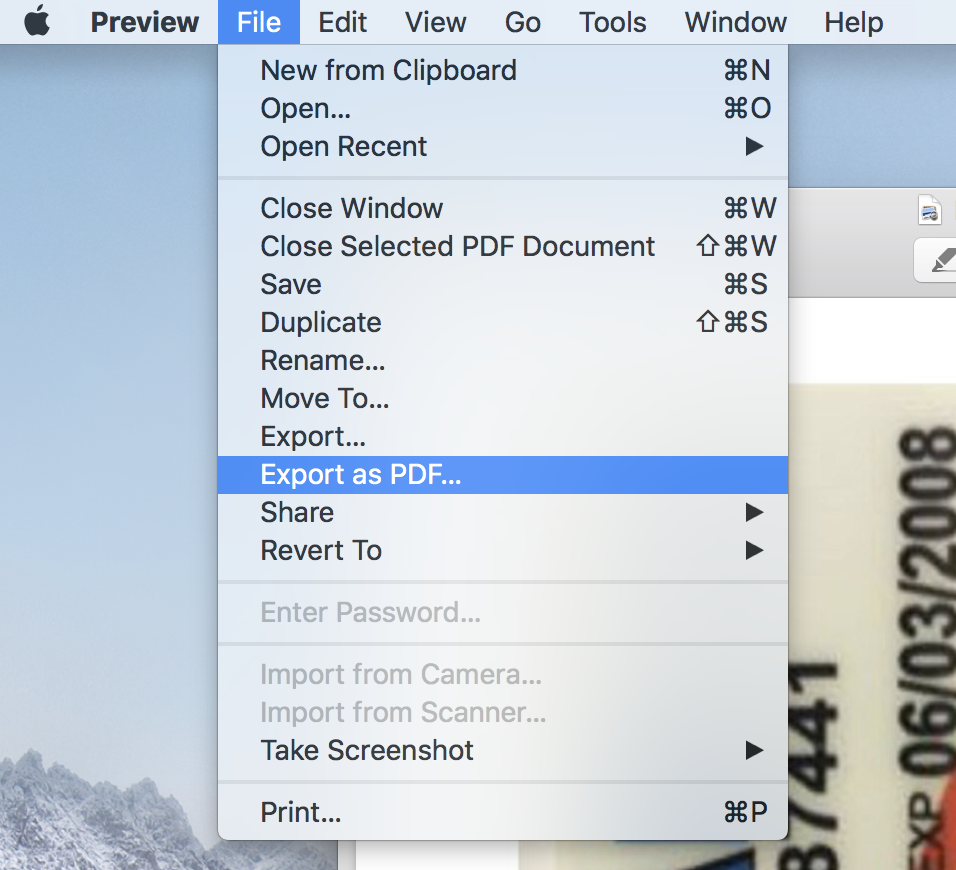956x870 pixels.
Task: Open the Window menu
Action: (x=735, y=22)
